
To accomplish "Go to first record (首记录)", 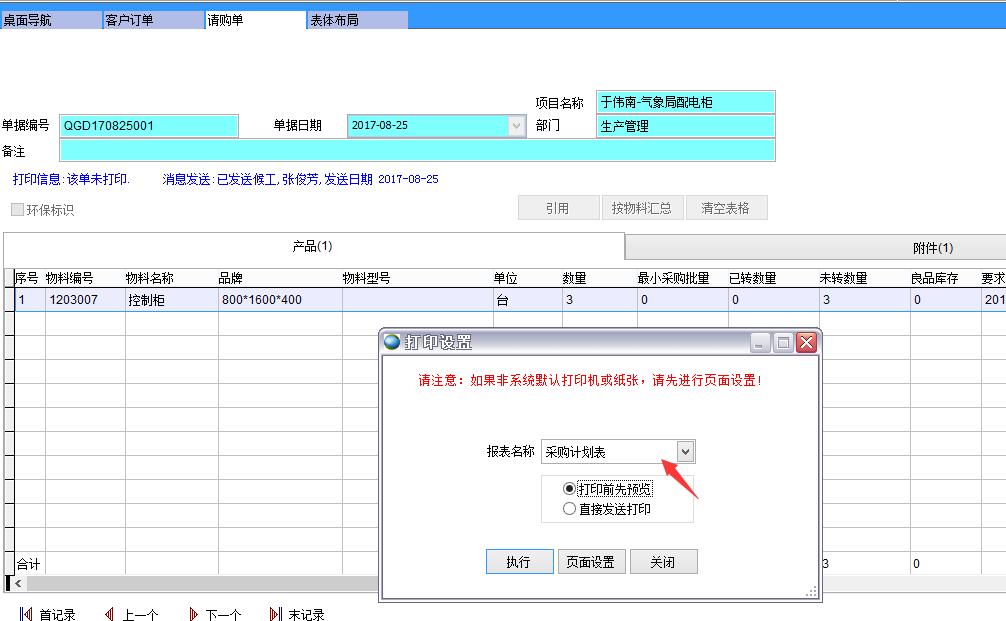I will coord(47,614).
